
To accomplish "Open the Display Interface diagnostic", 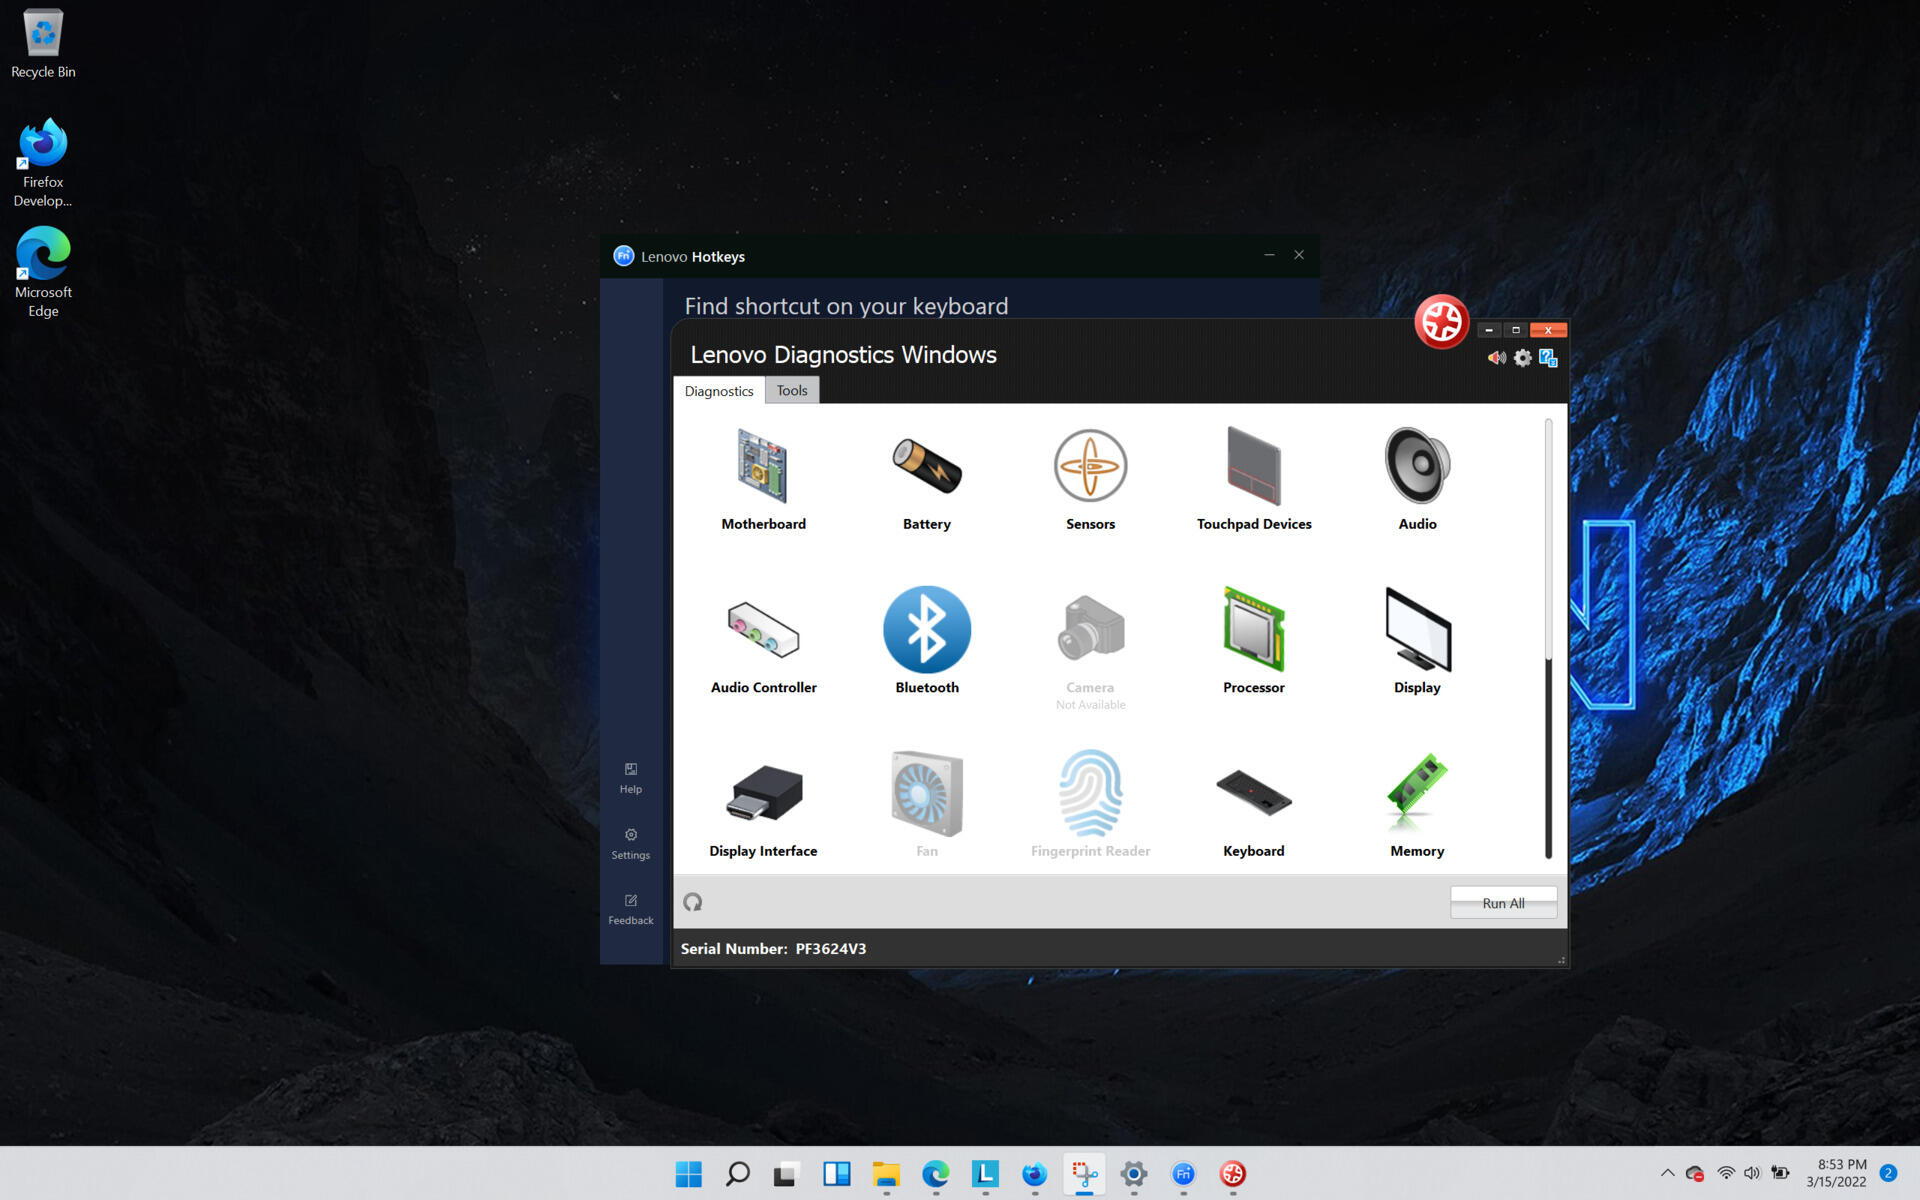I will [x=763, y=793].
